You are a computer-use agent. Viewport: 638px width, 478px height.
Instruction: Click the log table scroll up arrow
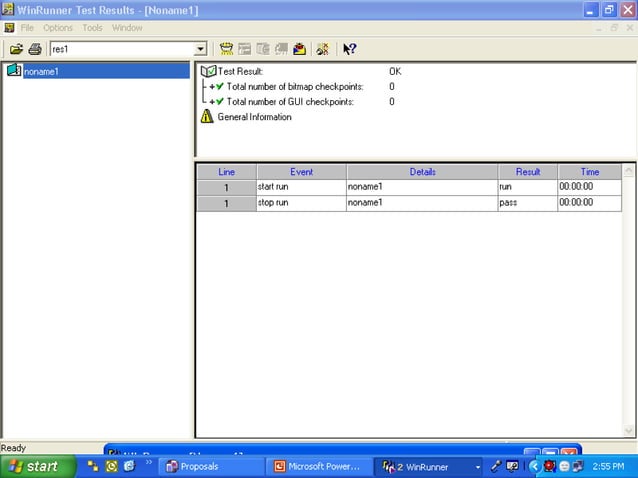629,170
